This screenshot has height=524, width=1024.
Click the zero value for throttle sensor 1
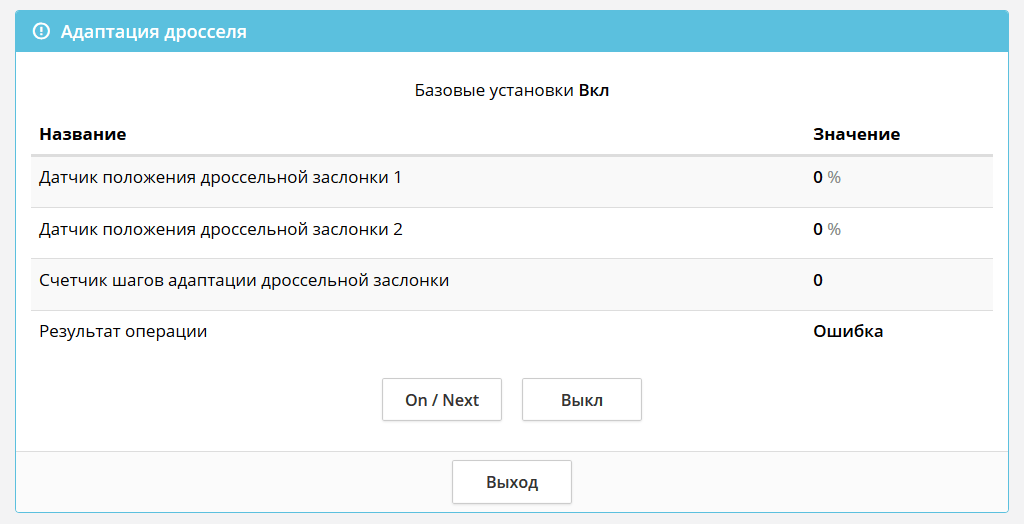pos(818,178)
